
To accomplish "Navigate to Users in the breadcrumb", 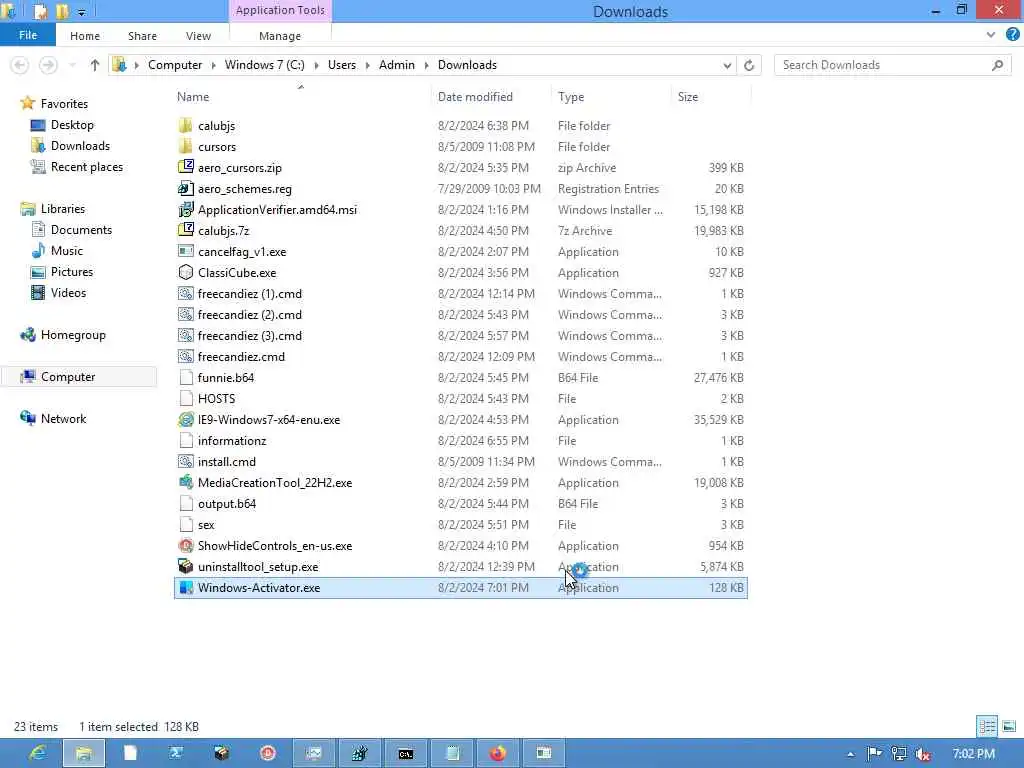I will pos(342,65).
